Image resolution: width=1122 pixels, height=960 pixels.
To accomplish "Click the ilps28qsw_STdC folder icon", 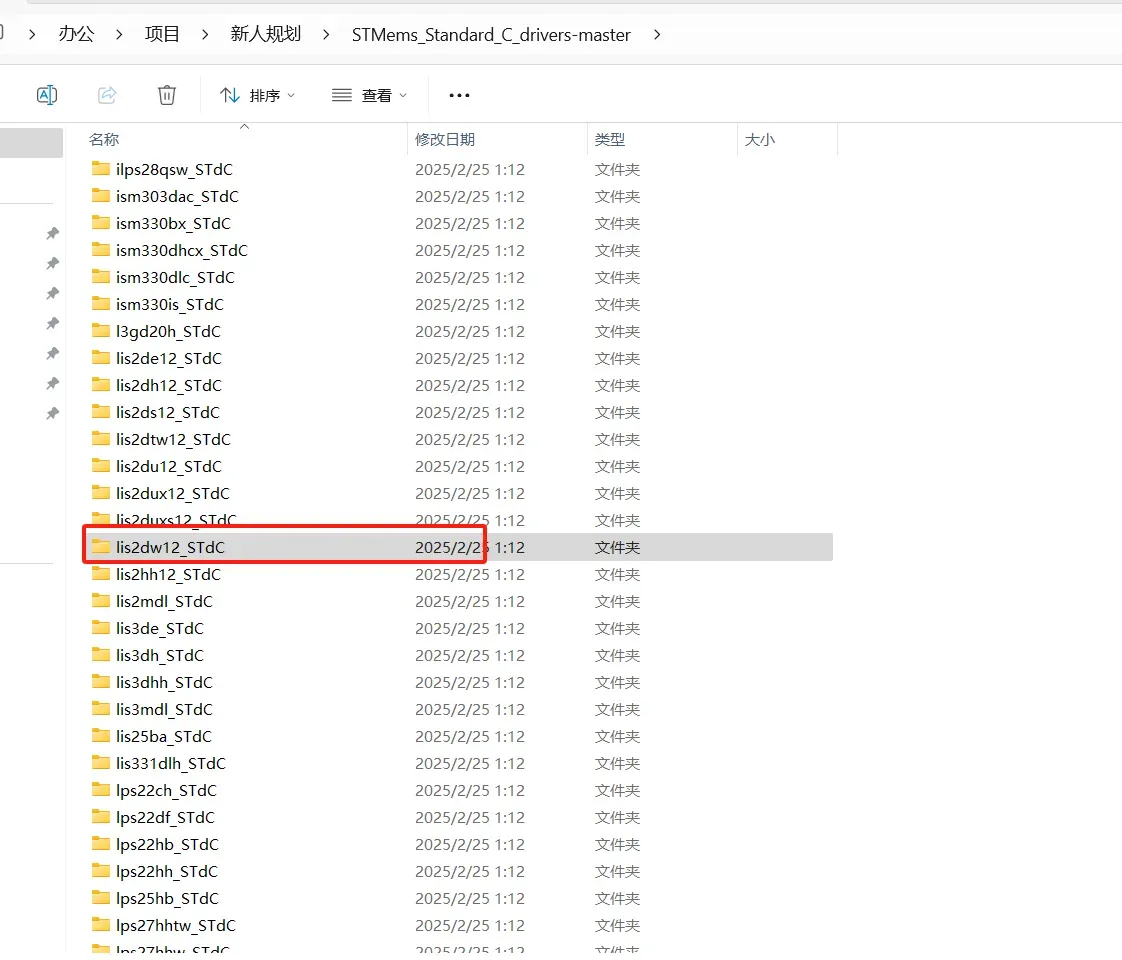I will [101, 170].
